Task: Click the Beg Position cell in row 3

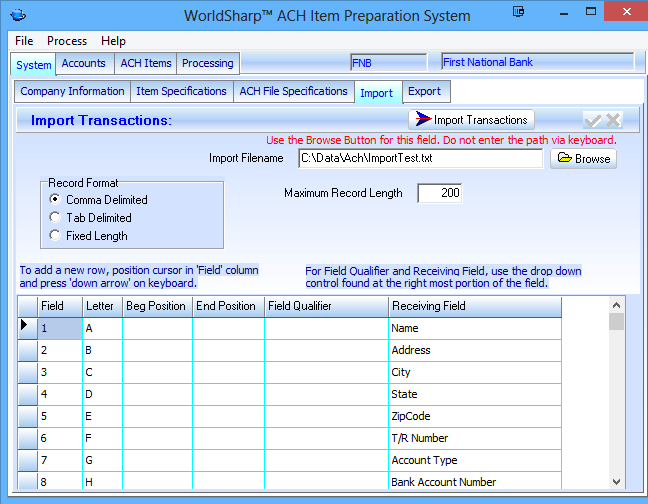Action: pos(157,372)
